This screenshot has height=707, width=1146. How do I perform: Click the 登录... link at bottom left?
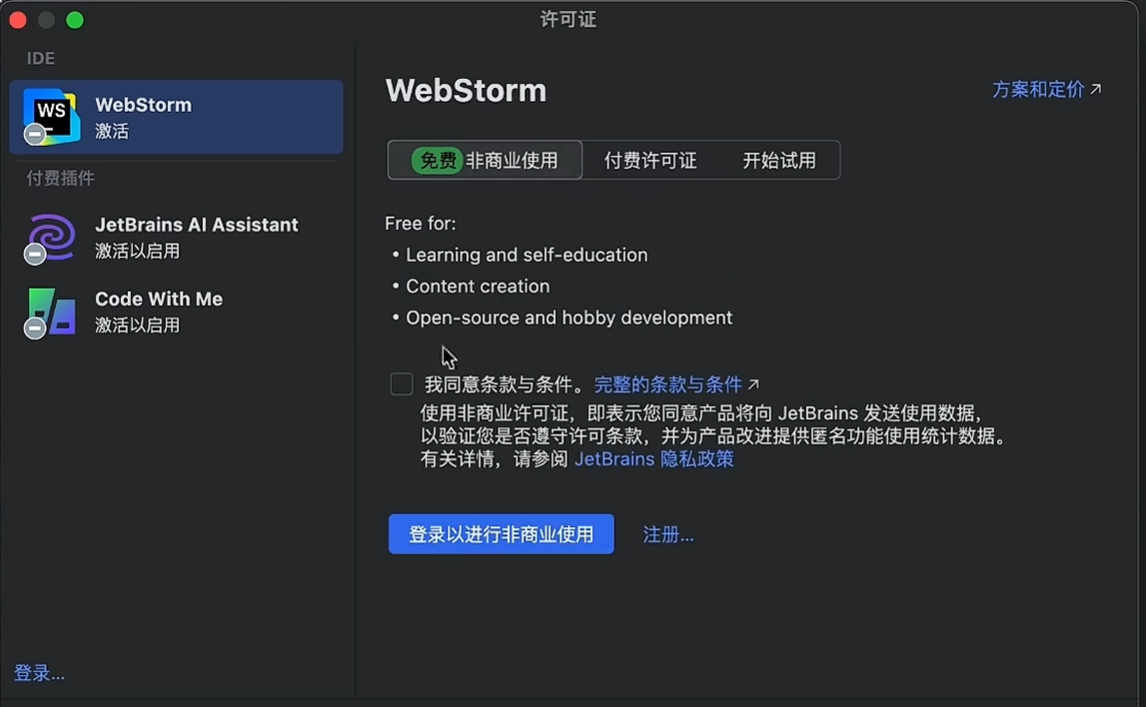(39, 673)
